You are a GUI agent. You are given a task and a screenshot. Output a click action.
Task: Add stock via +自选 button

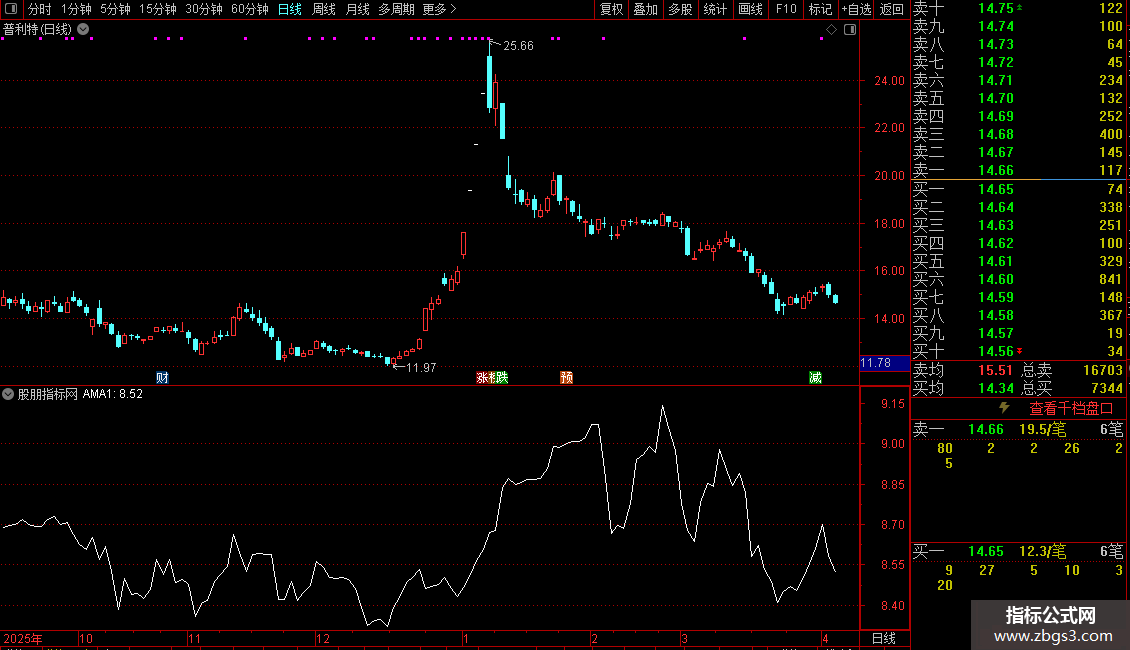pyautogui.click(x=857, y=9)
